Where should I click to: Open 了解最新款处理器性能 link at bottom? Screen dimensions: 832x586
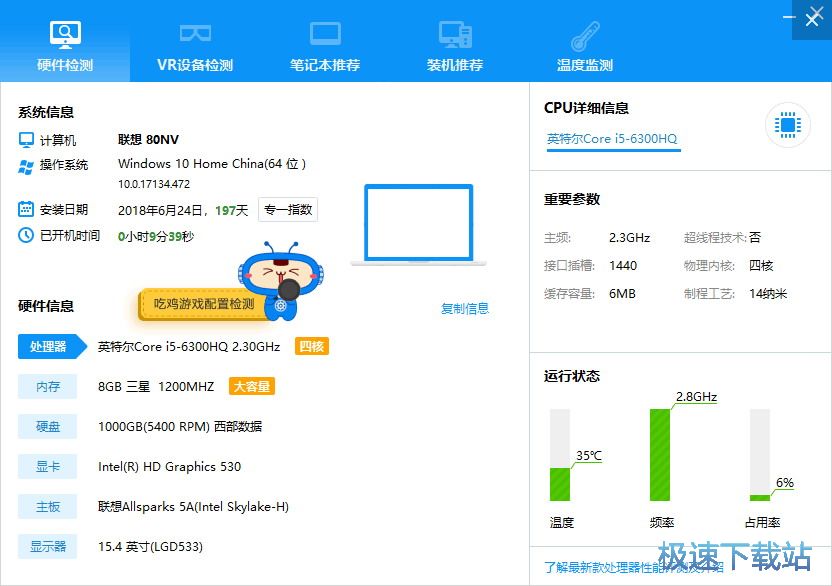(x=634, y=567)
